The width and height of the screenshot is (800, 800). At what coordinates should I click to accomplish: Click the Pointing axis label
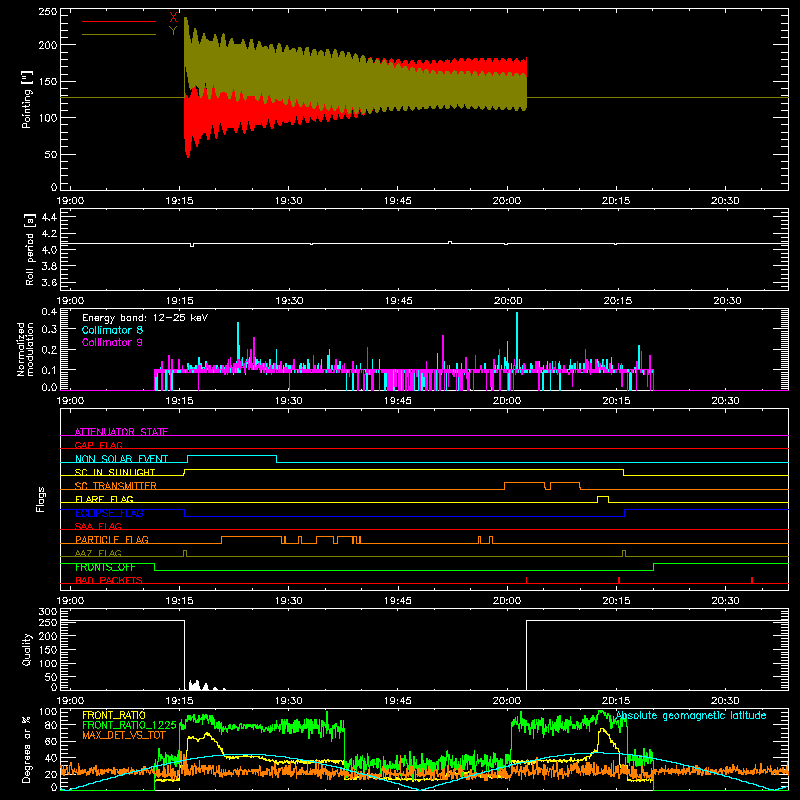pos(27,100)
